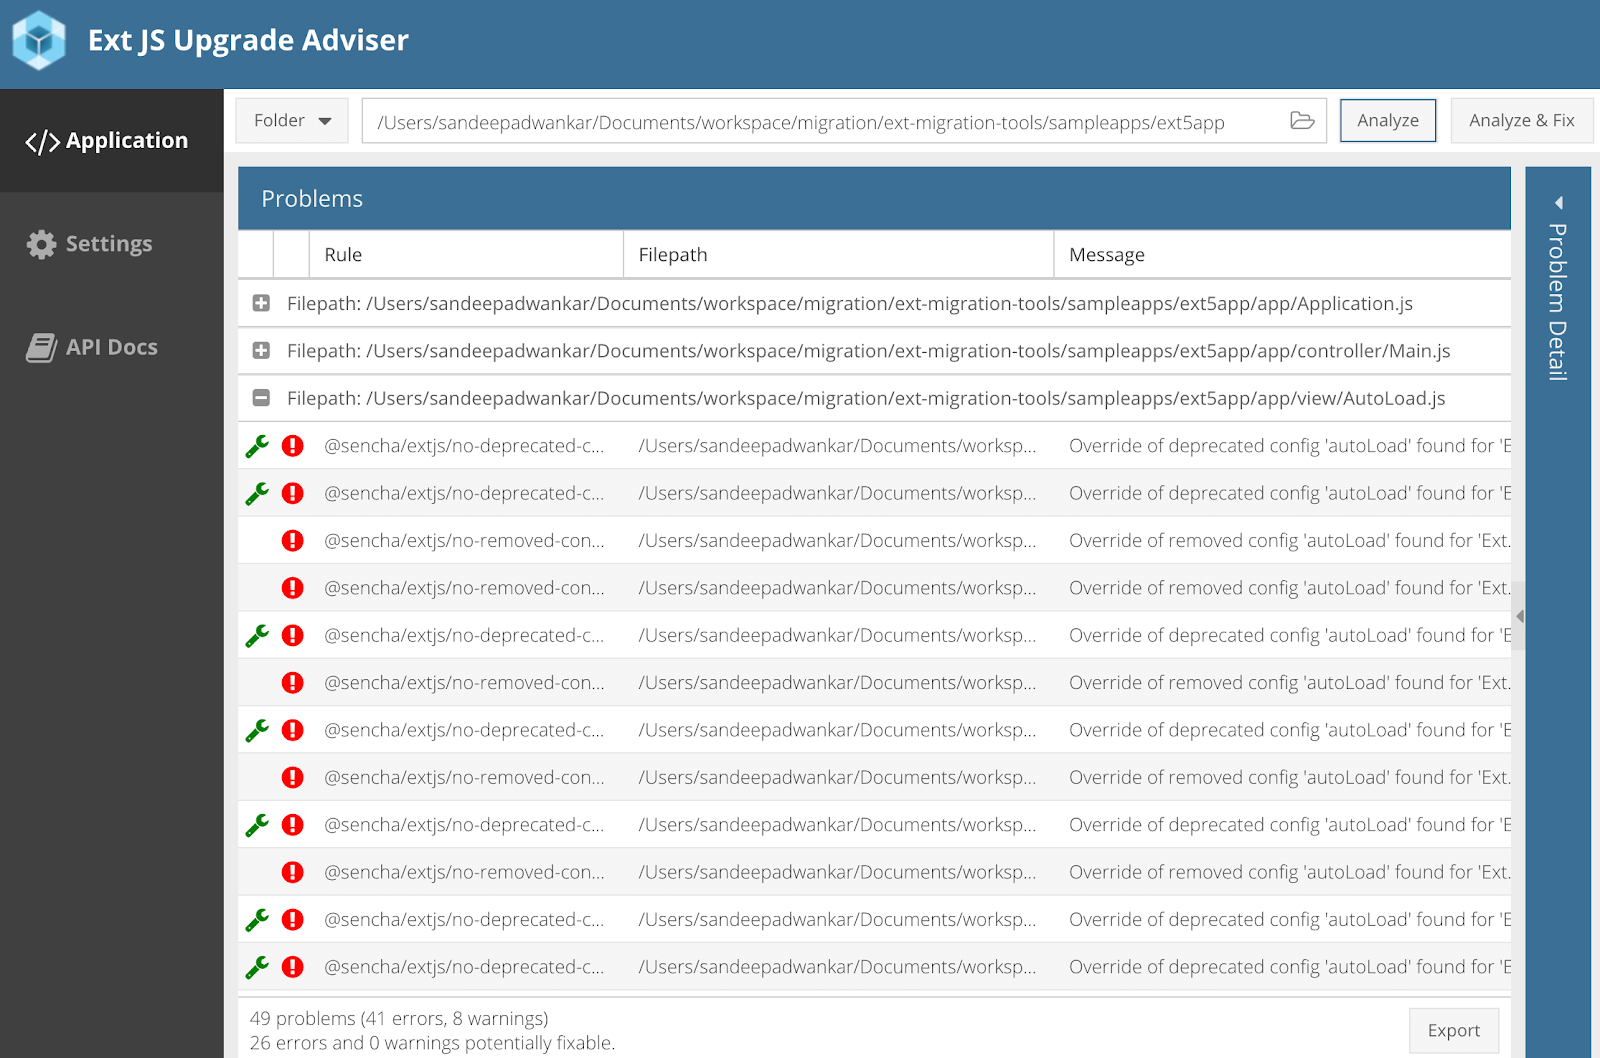1600x1058 pixels.
Task: Open the API Docs book icon
Action: [41, 347]
